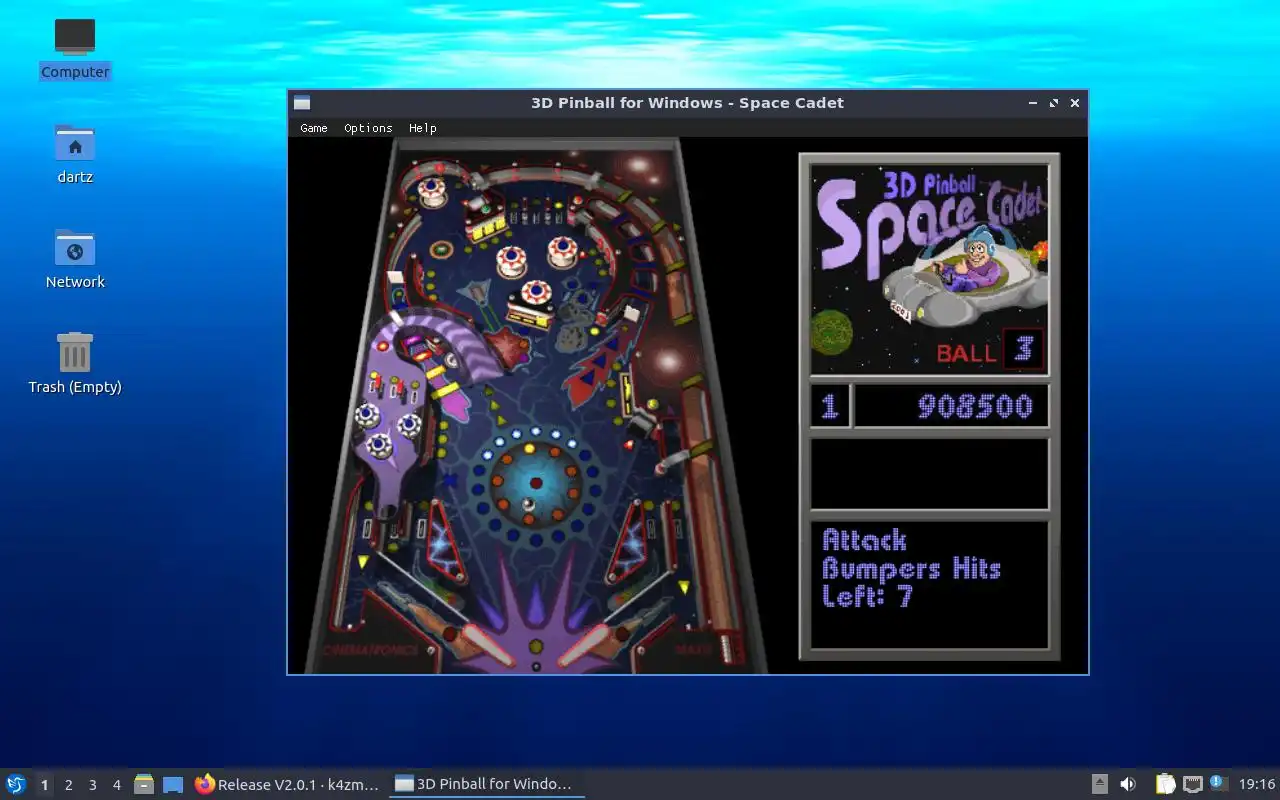The width and height of the screenshot is (1280, 800).
Task: Close the 3D Pinball window
Action: [1075, 103]
